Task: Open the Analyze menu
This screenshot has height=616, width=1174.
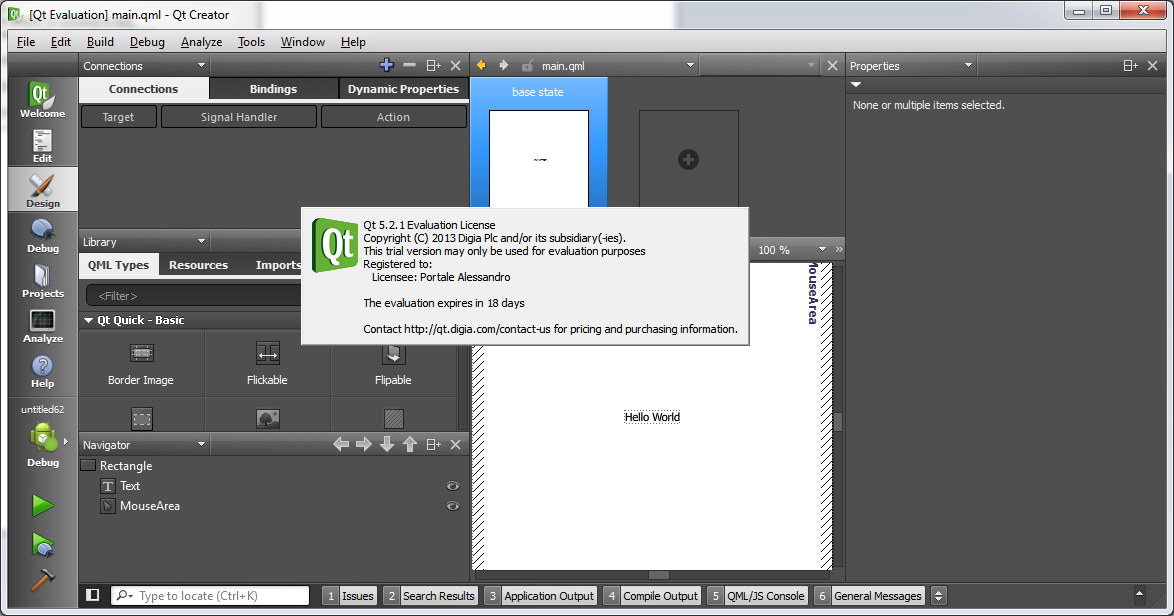Action: 201,42
